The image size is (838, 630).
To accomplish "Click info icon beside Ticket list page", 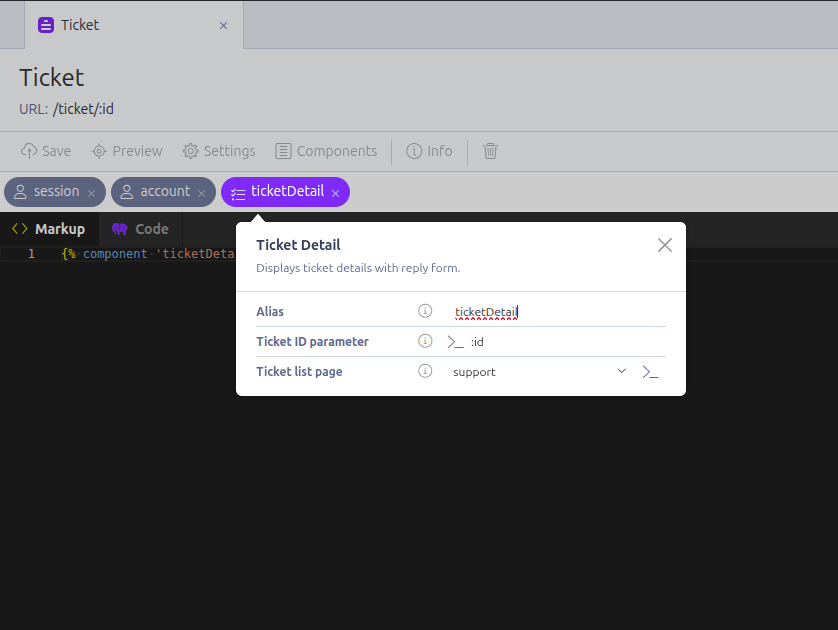I will pyautogui.click(x=425, y=371).
